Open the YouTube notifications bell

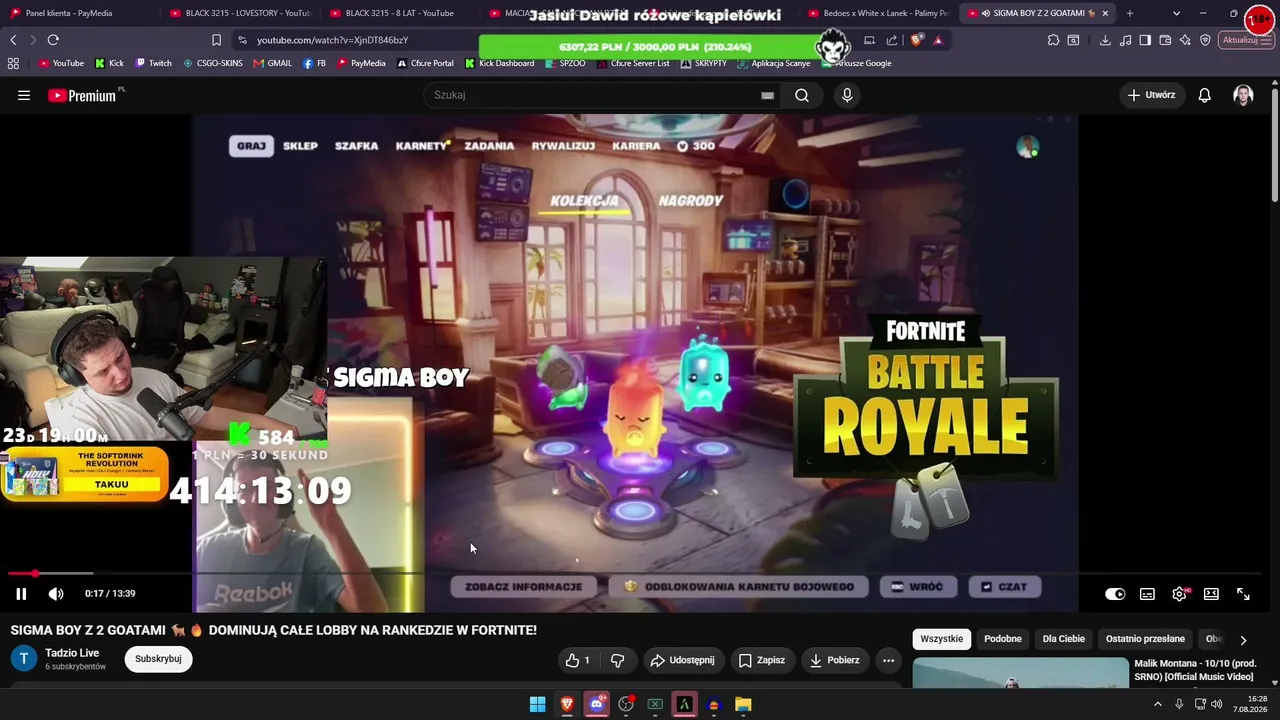click(1205, 95)
